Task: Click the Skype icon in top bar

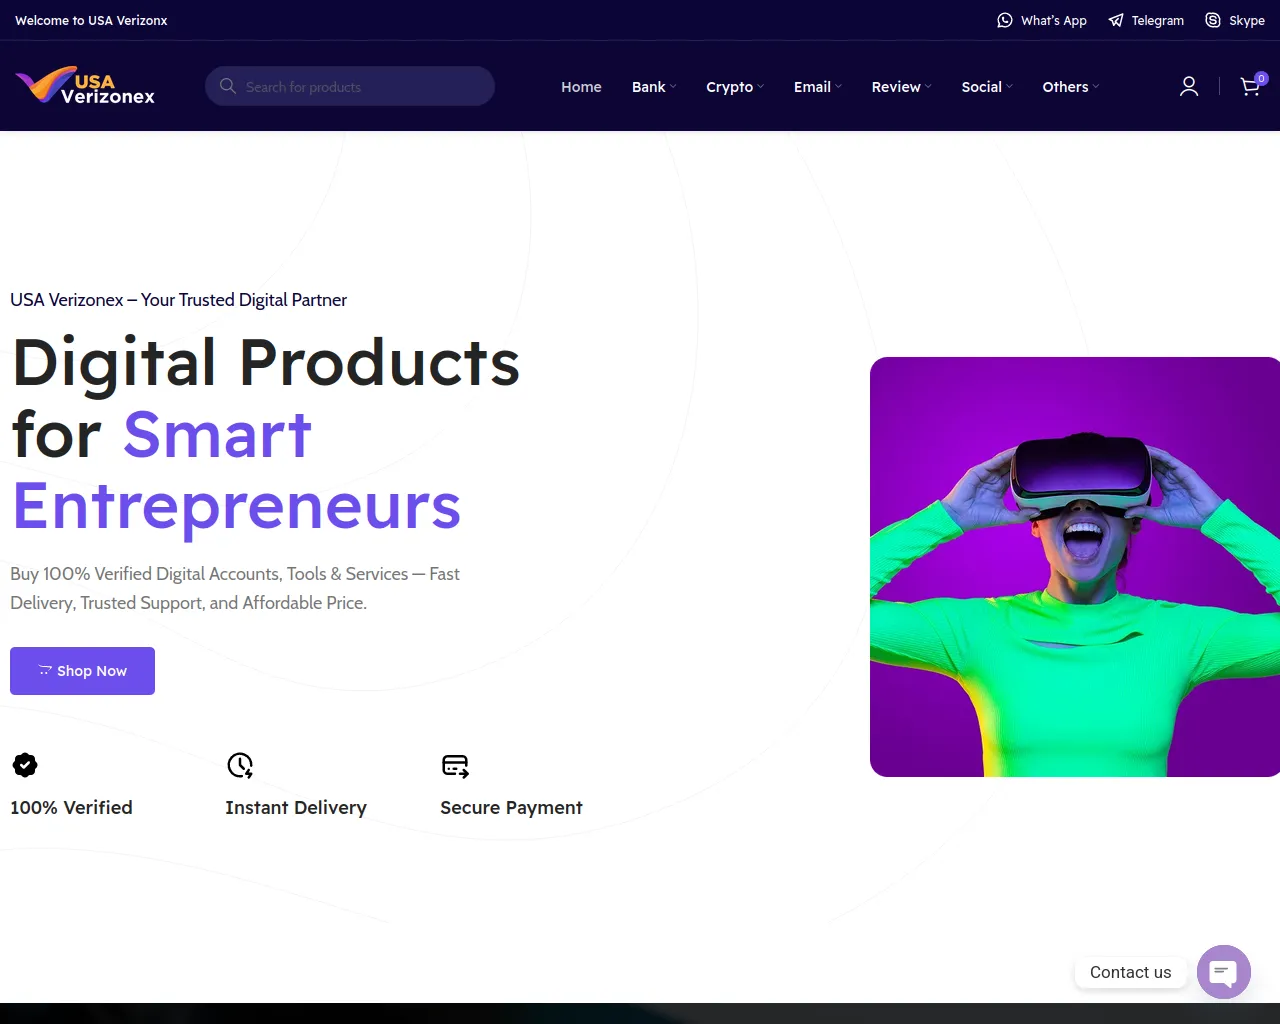Action: tap(1213, 20)
